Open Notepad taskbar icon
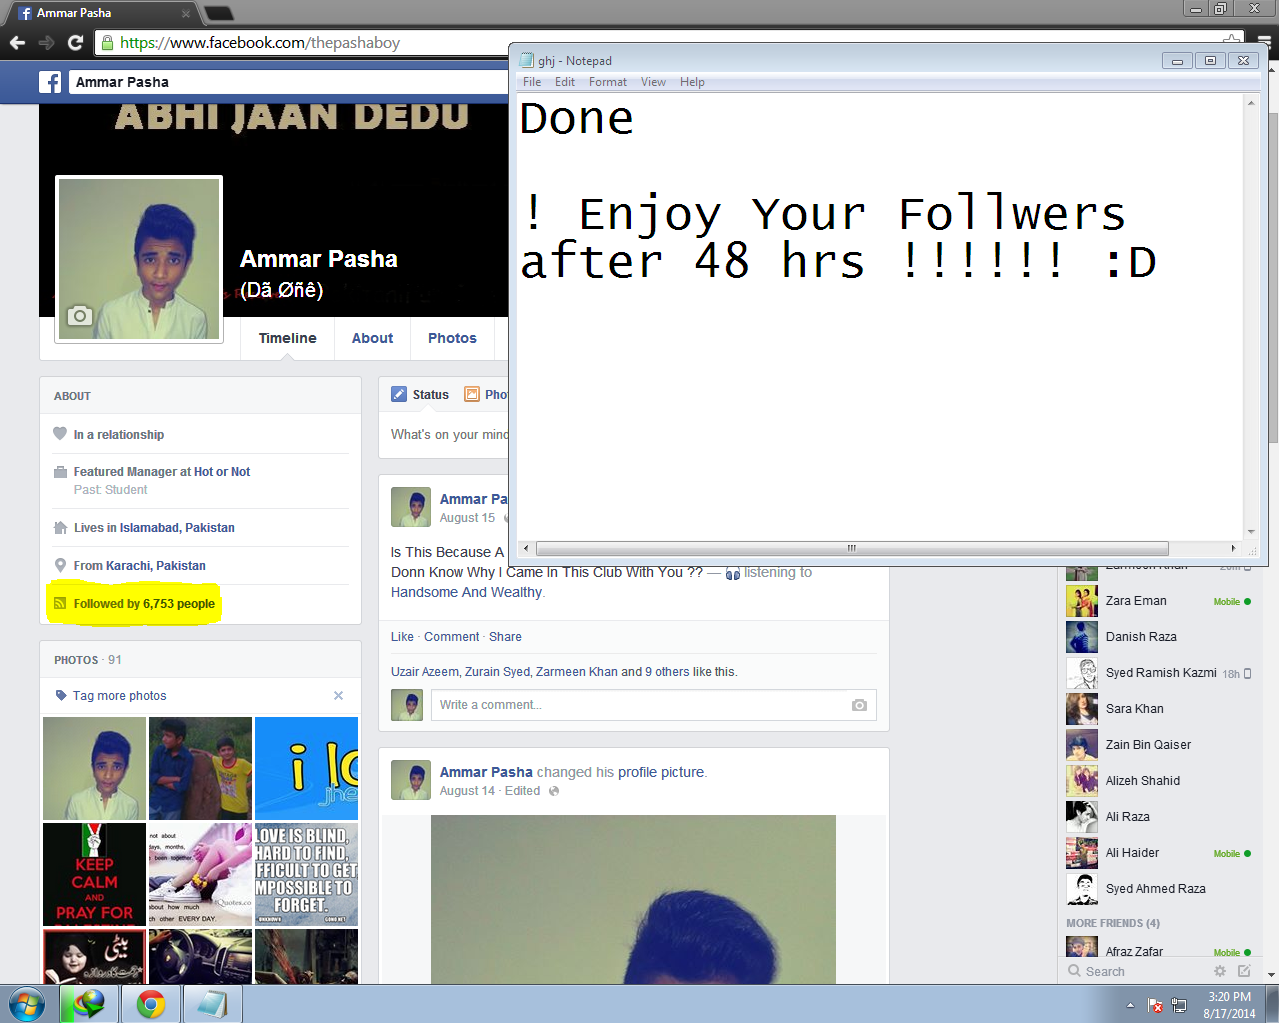The image size is (1279, 1023). pos(212,1004)
